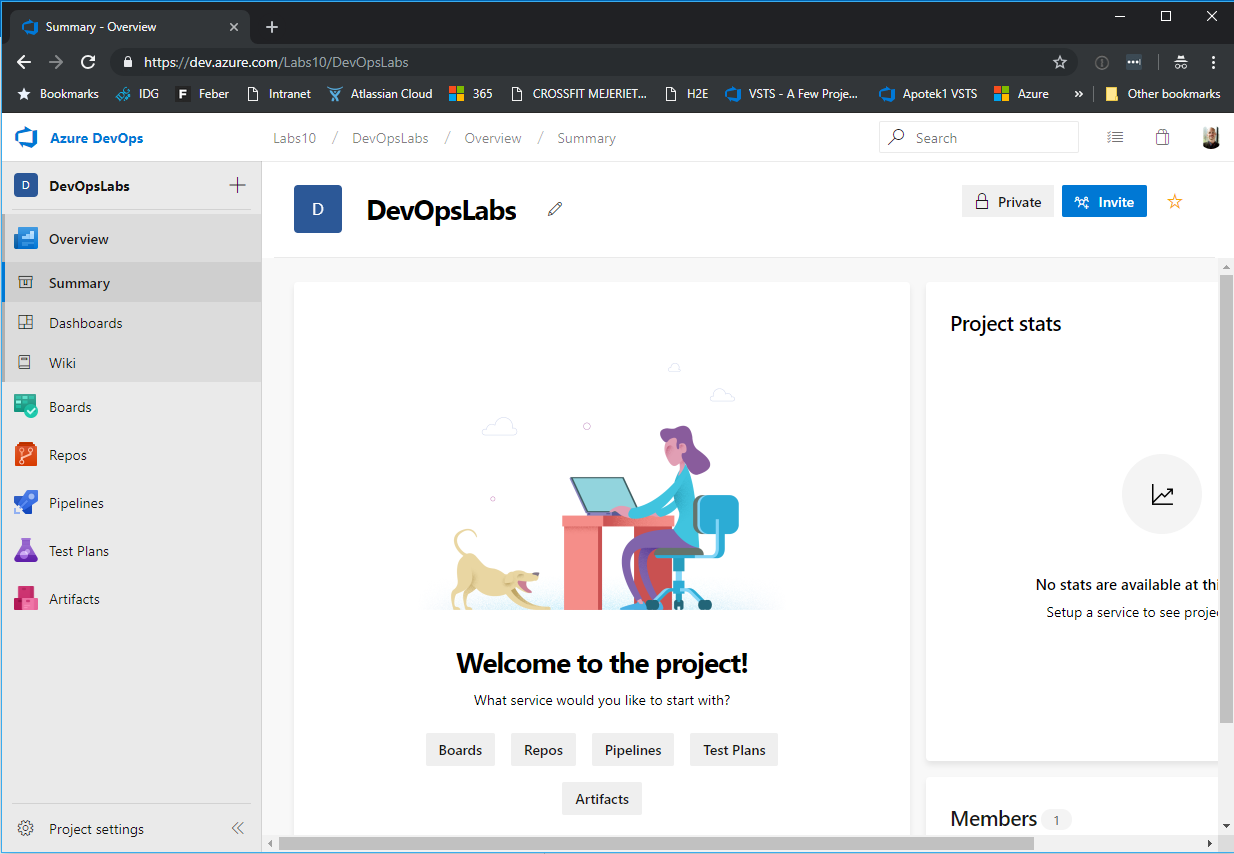
Task: Click the browser address bar
Action: point(594,62)
